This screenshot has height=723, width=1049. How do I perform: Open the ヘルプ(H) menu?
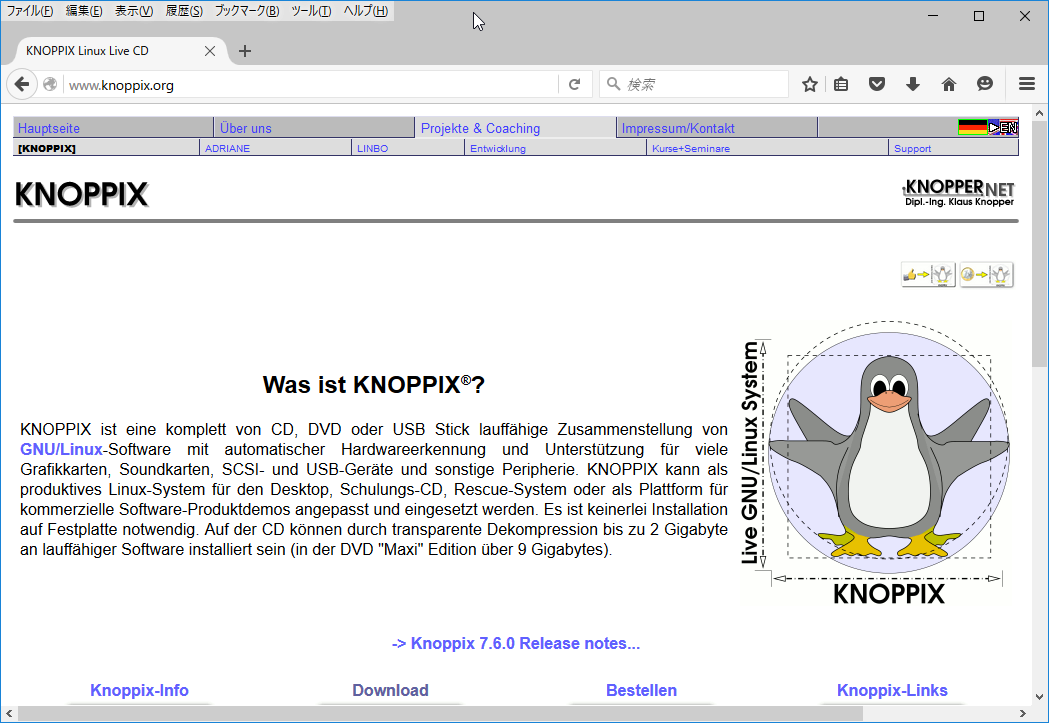point(365,11)
